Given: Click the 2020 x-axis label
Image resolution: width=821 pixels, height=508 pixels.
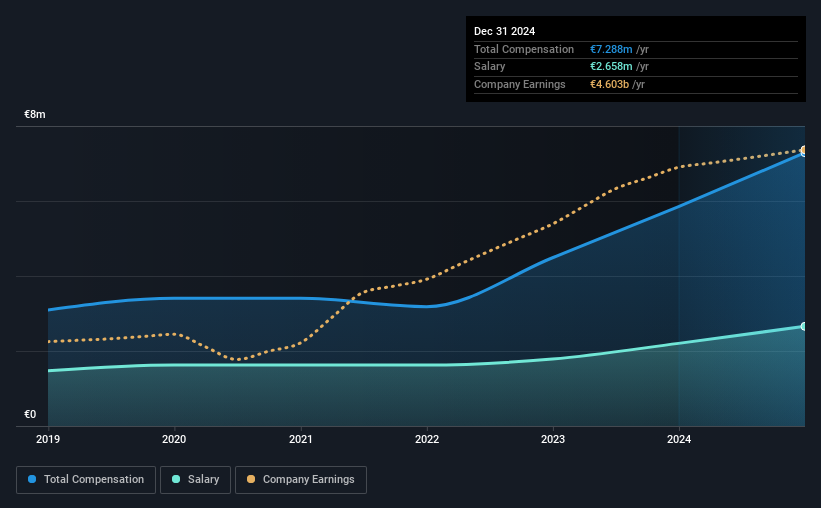Looking at the screenshot, I should tap(174, 439).
